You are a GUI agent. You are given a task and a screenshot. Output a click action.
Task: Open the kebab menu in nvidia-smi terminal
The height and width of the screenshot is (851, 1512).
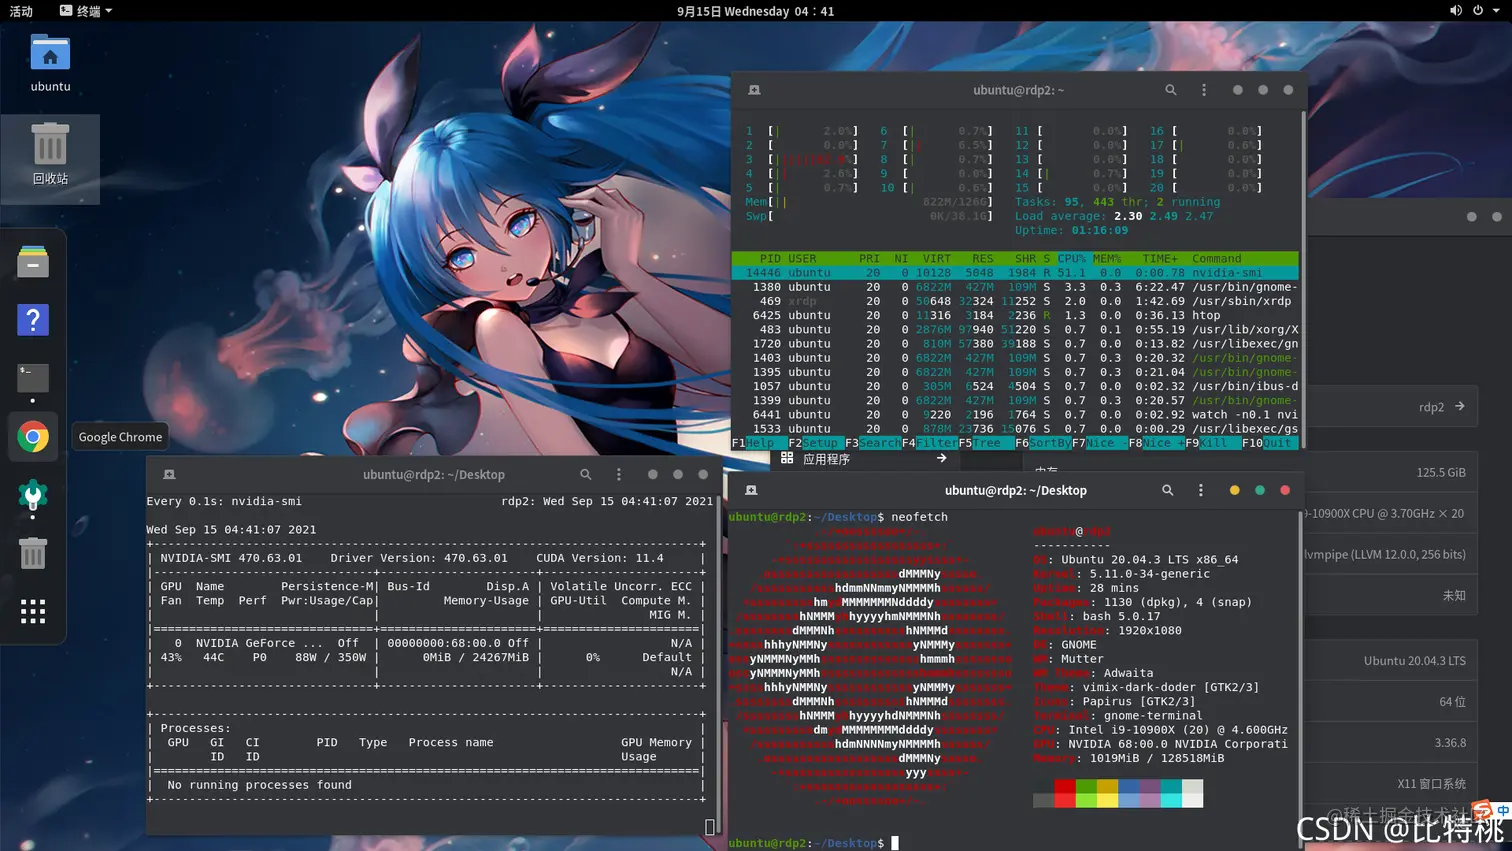(618, 474)
